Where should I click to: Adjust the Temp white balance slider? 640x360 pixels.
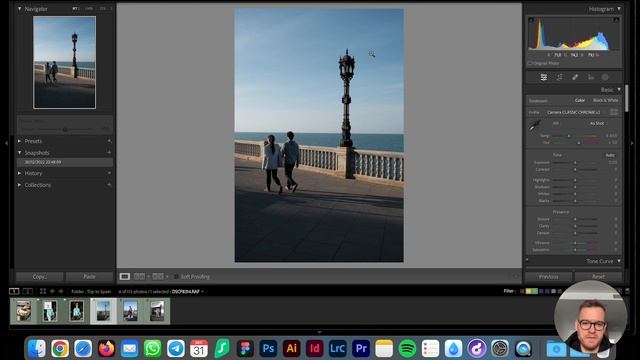tap(569, 136)
